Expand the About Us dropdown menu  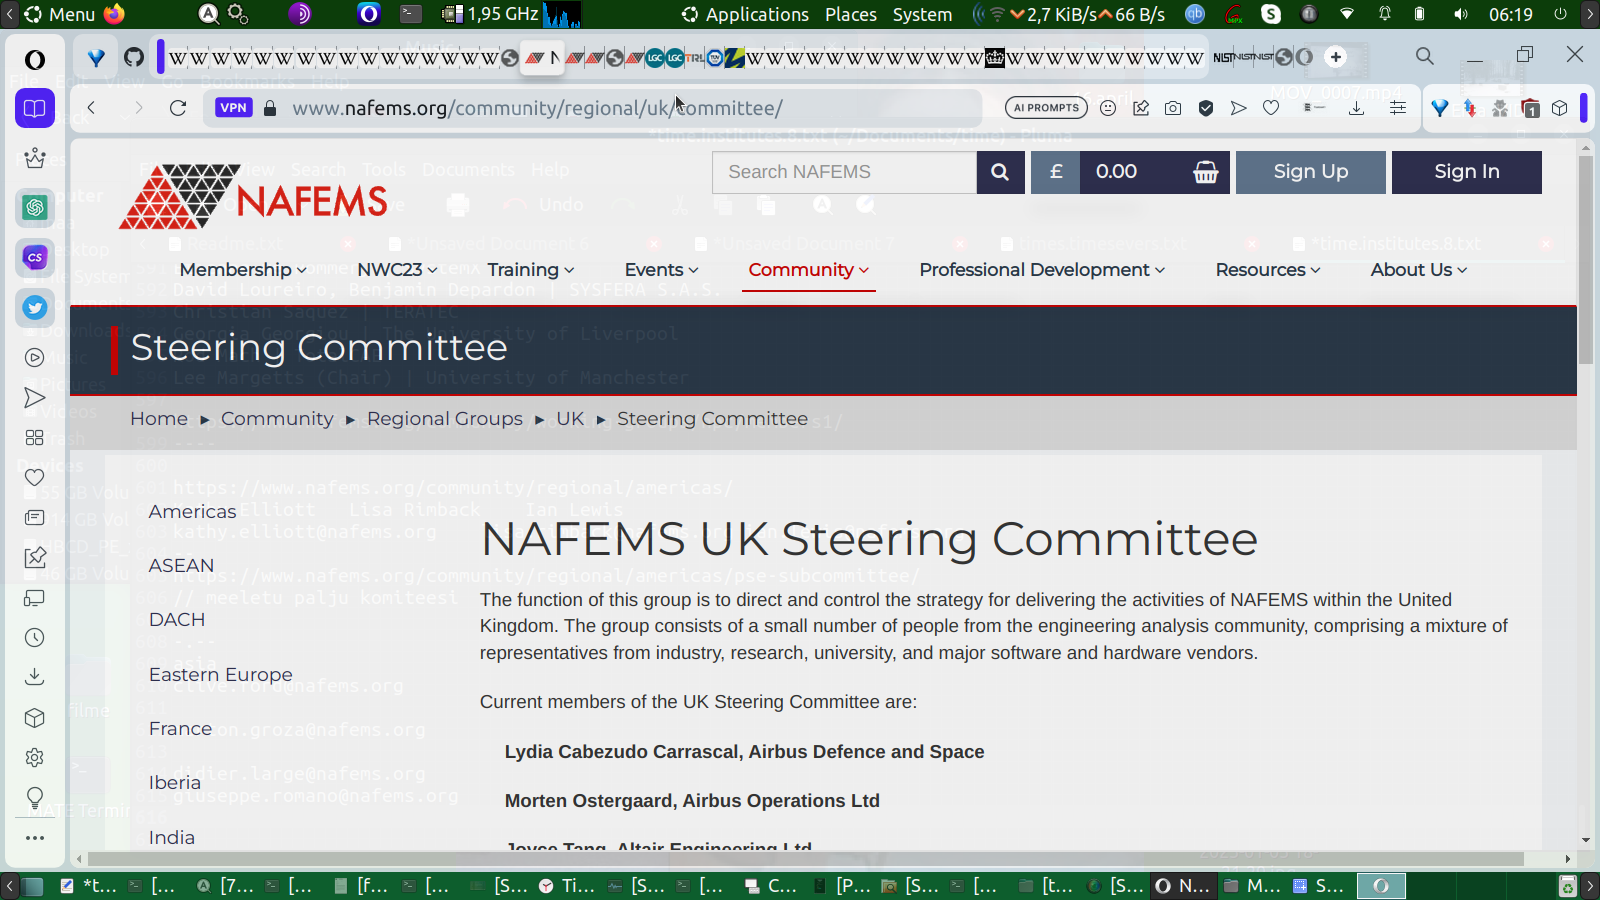pos(1419,270)
